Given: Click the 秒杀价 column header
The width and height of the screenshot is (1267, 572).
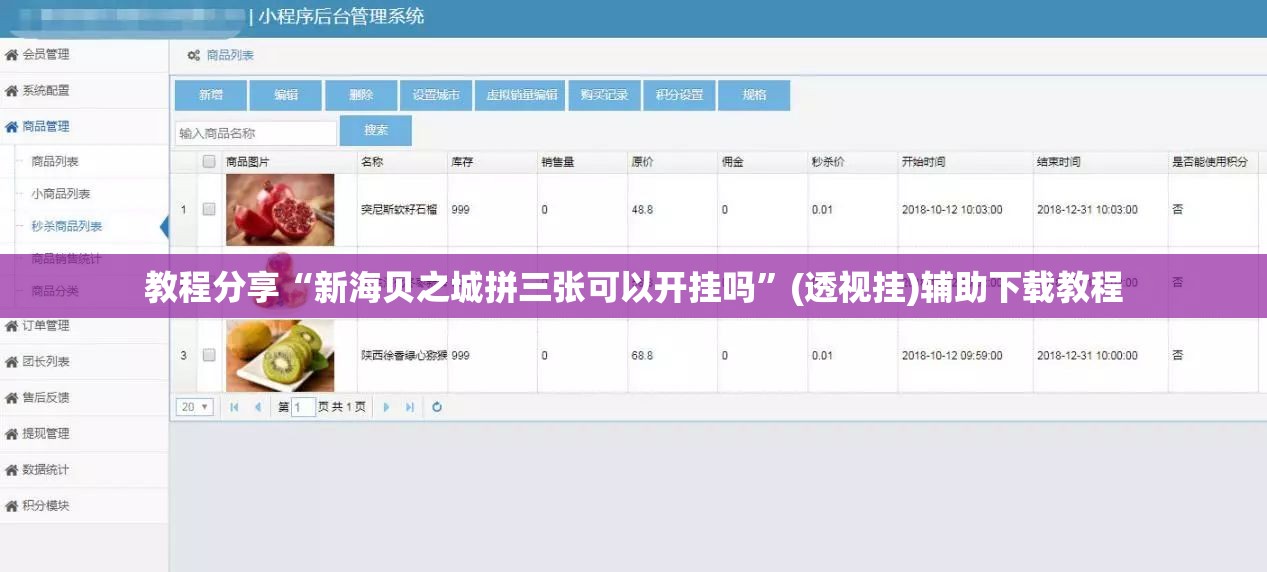Looking at the screenshot, I should (828, 161).
